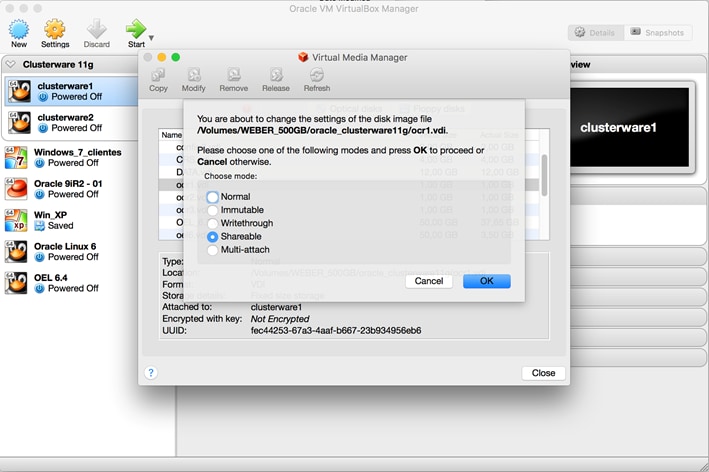Click the Virtual Media Manager title icon
709x472 pixels.
click(303, 57)
